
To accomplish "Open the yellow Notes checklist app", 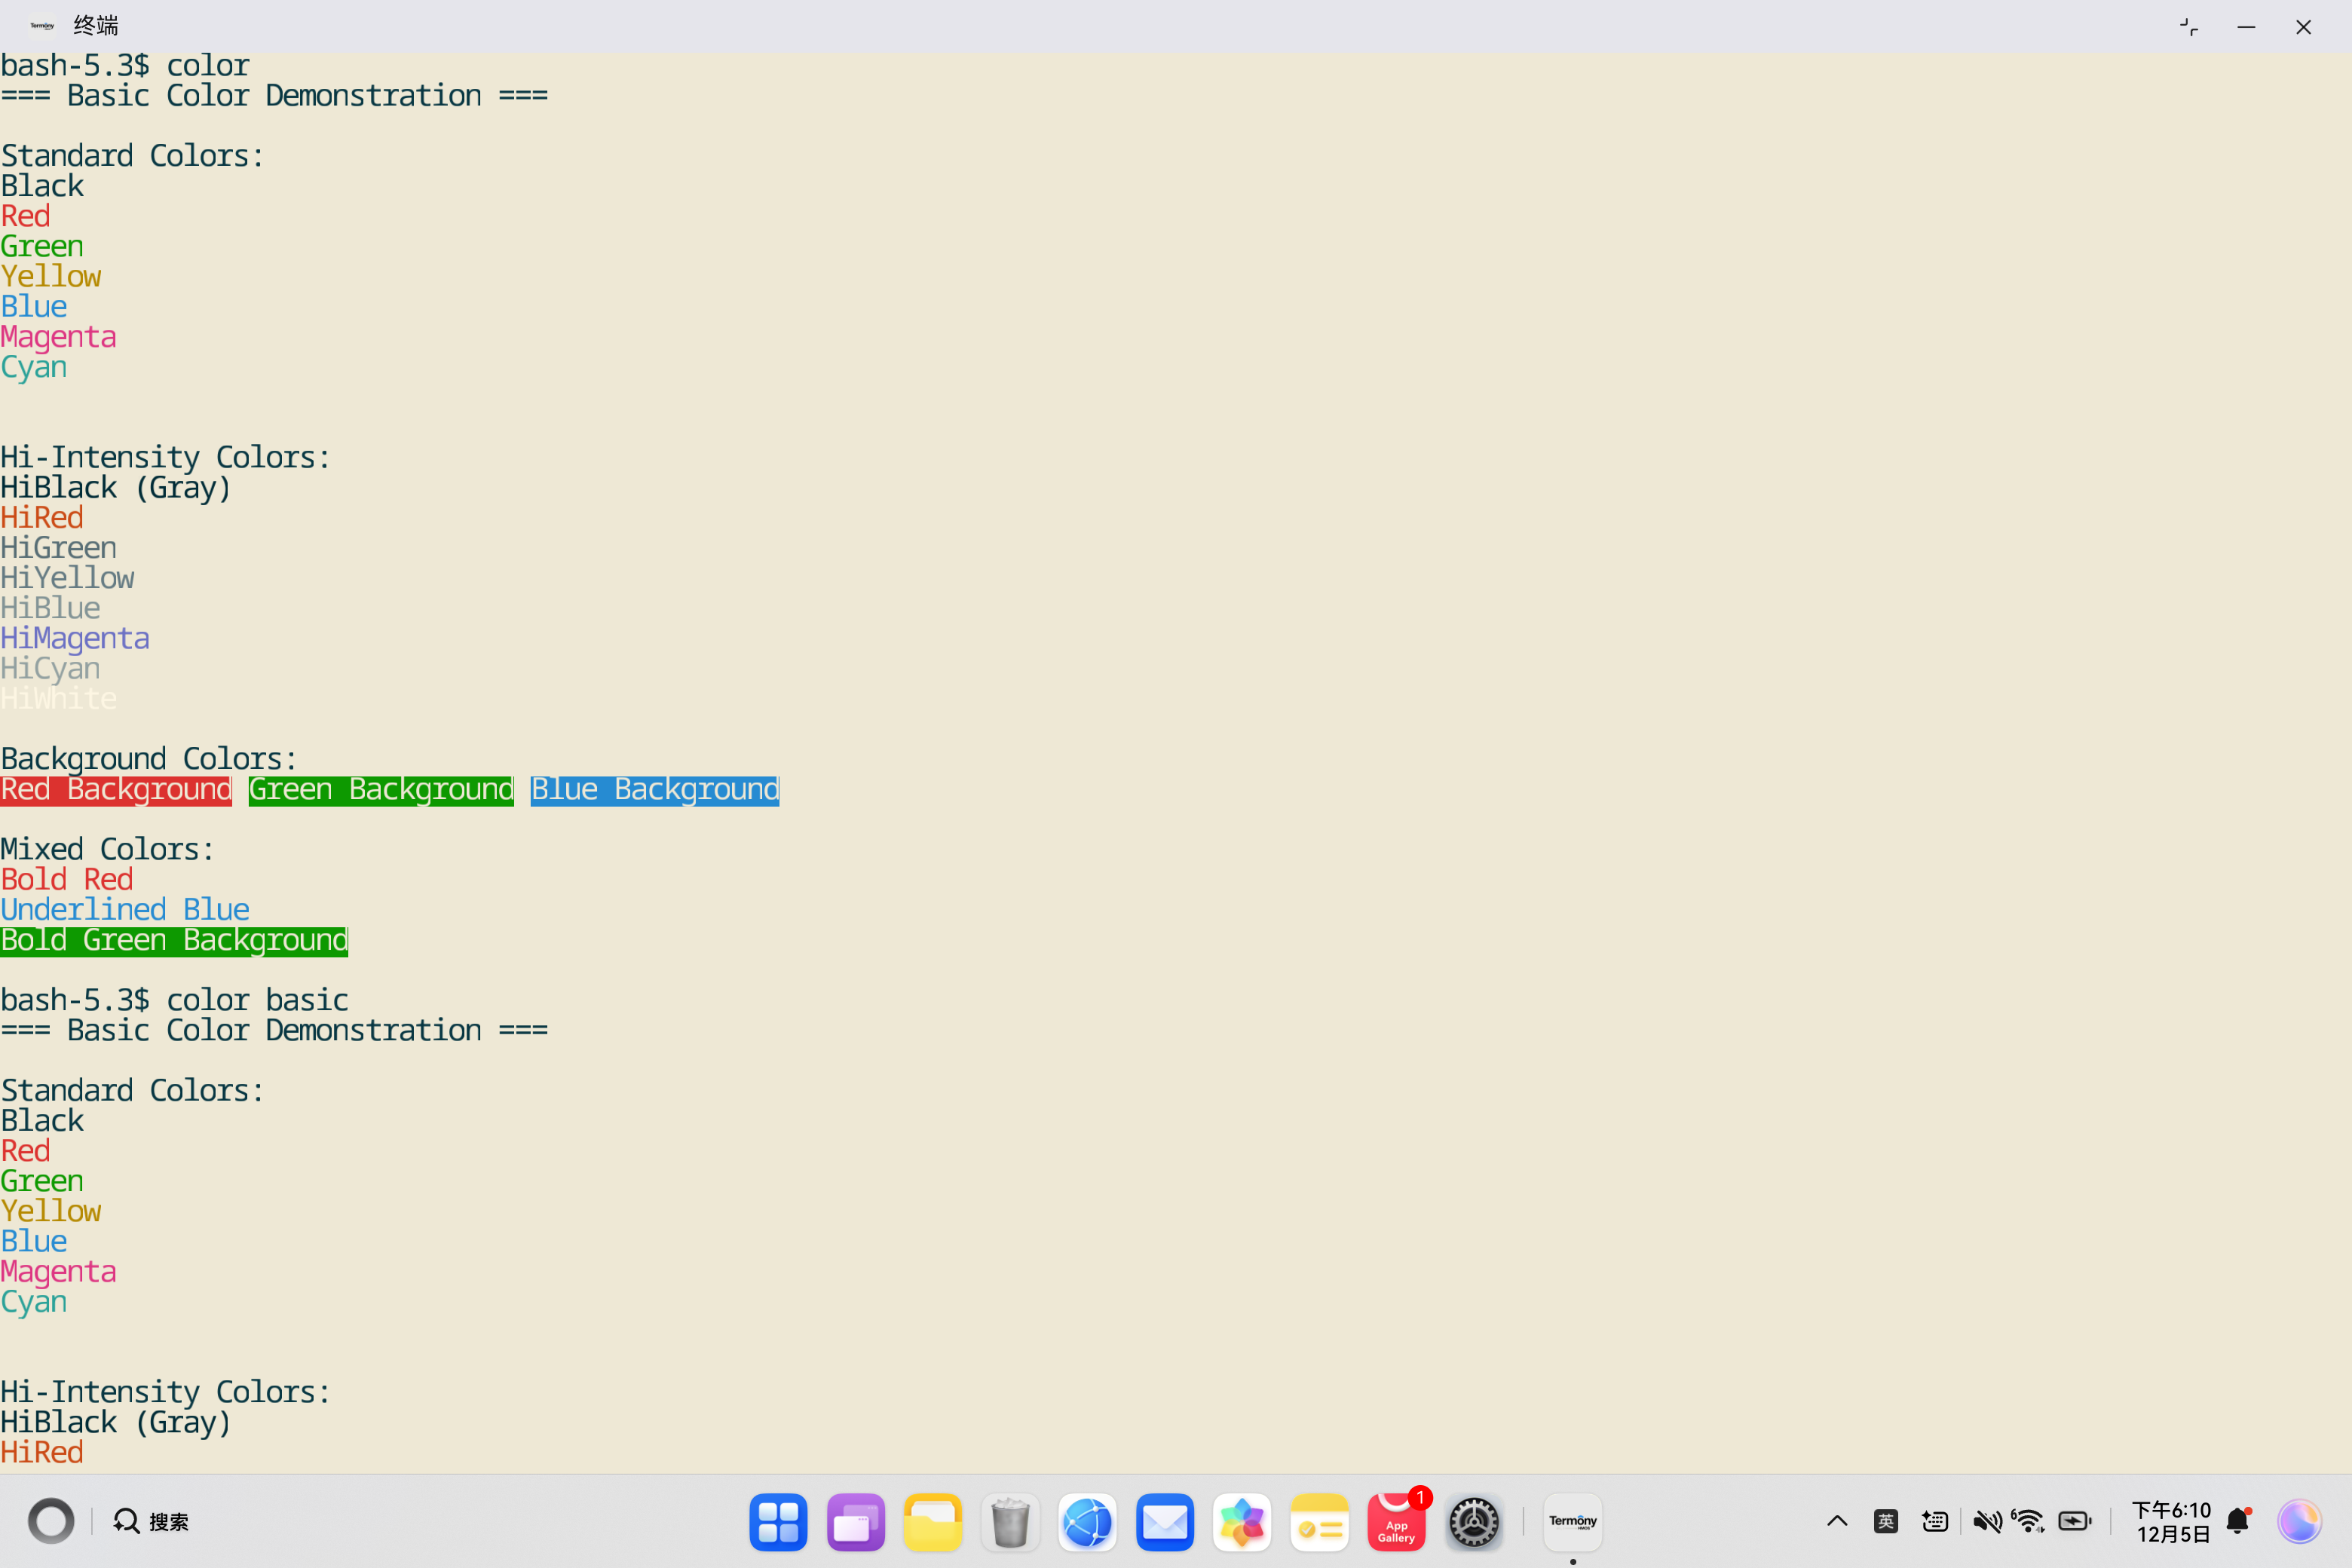I will tap(1319, 1522).
